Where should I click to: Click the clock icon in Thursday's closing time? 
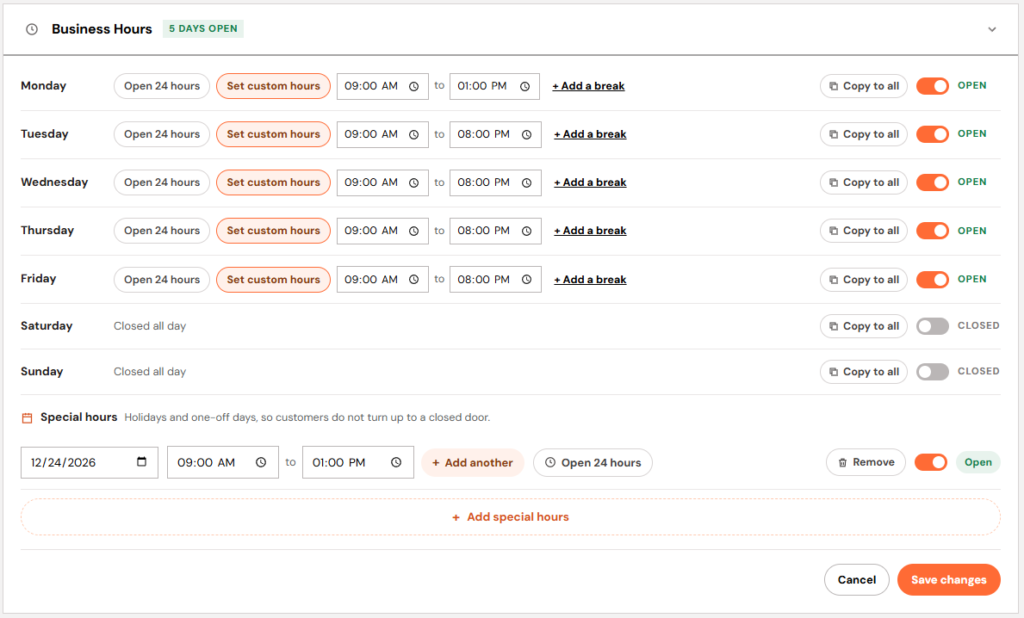tap(526, 231)
